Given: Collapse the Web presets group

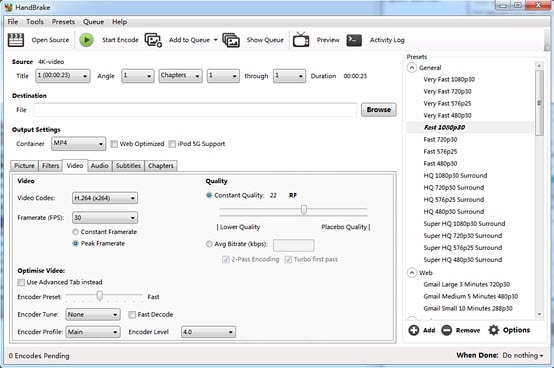Looking at the screenshot, I should pyautogui.click(x=412, y=273).
